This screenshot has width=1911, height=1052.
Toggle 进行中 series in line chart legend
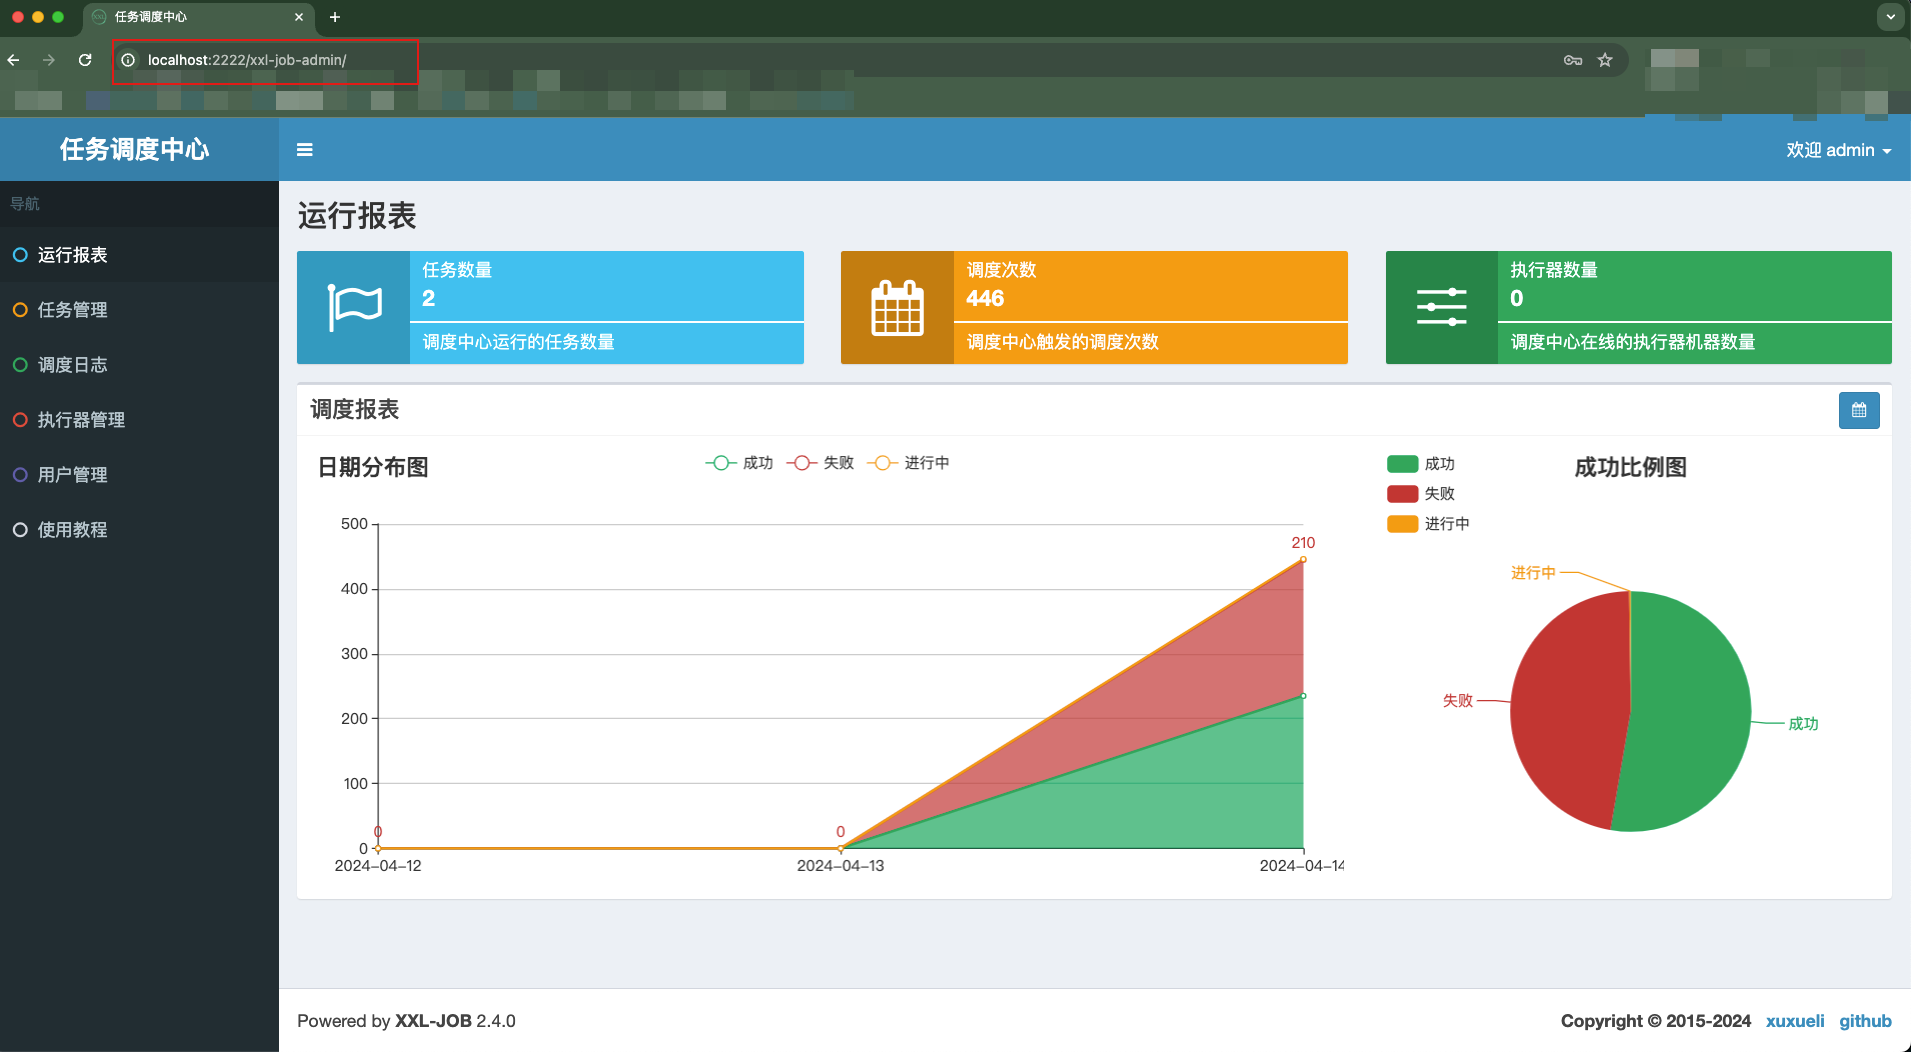pos(908,463)
